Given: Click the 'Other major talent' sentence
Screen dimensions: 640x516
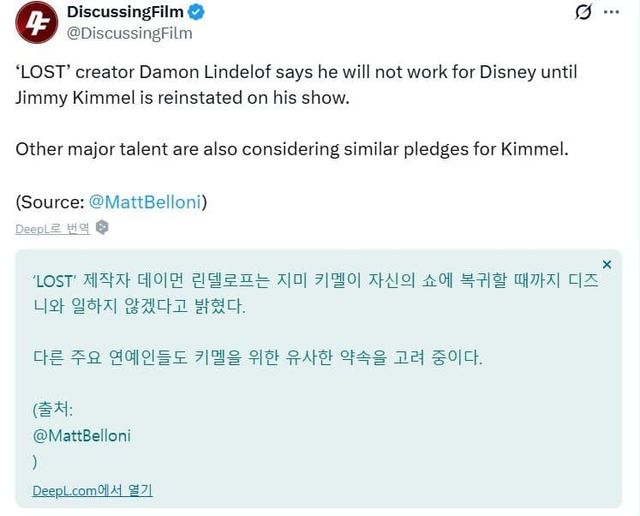Looking at the screenshot, I should click(x=292, y=148).
